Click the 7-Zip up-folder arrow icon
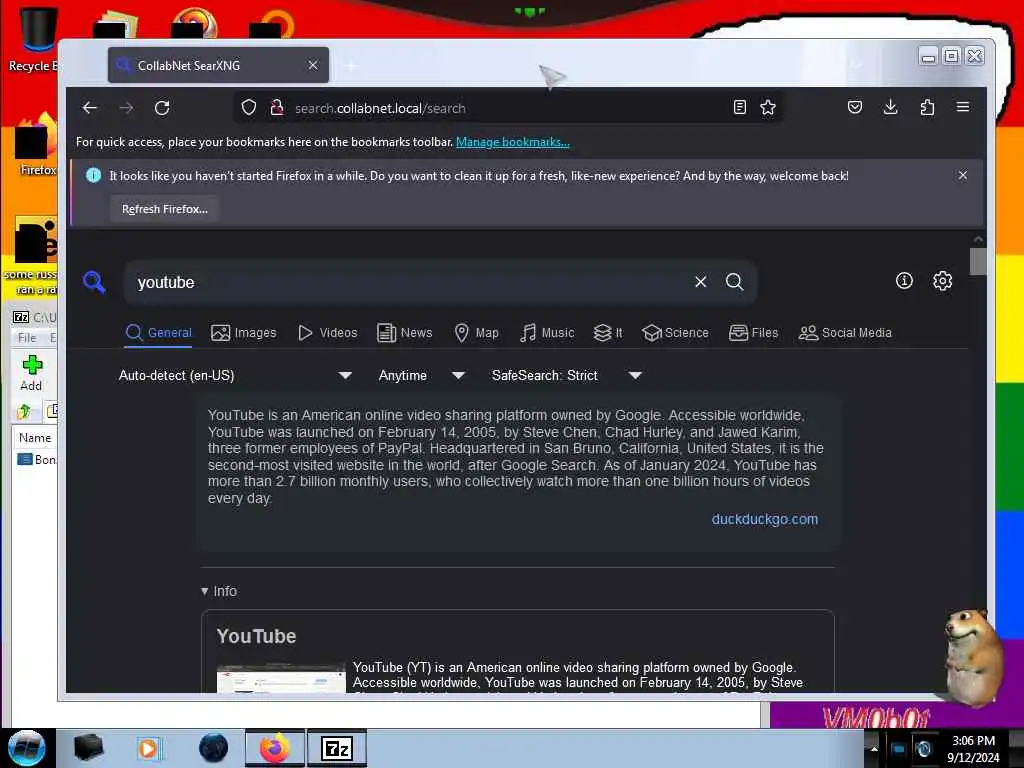The width and height of the screenshot is (1024, 768). click(x=24, y=411)
